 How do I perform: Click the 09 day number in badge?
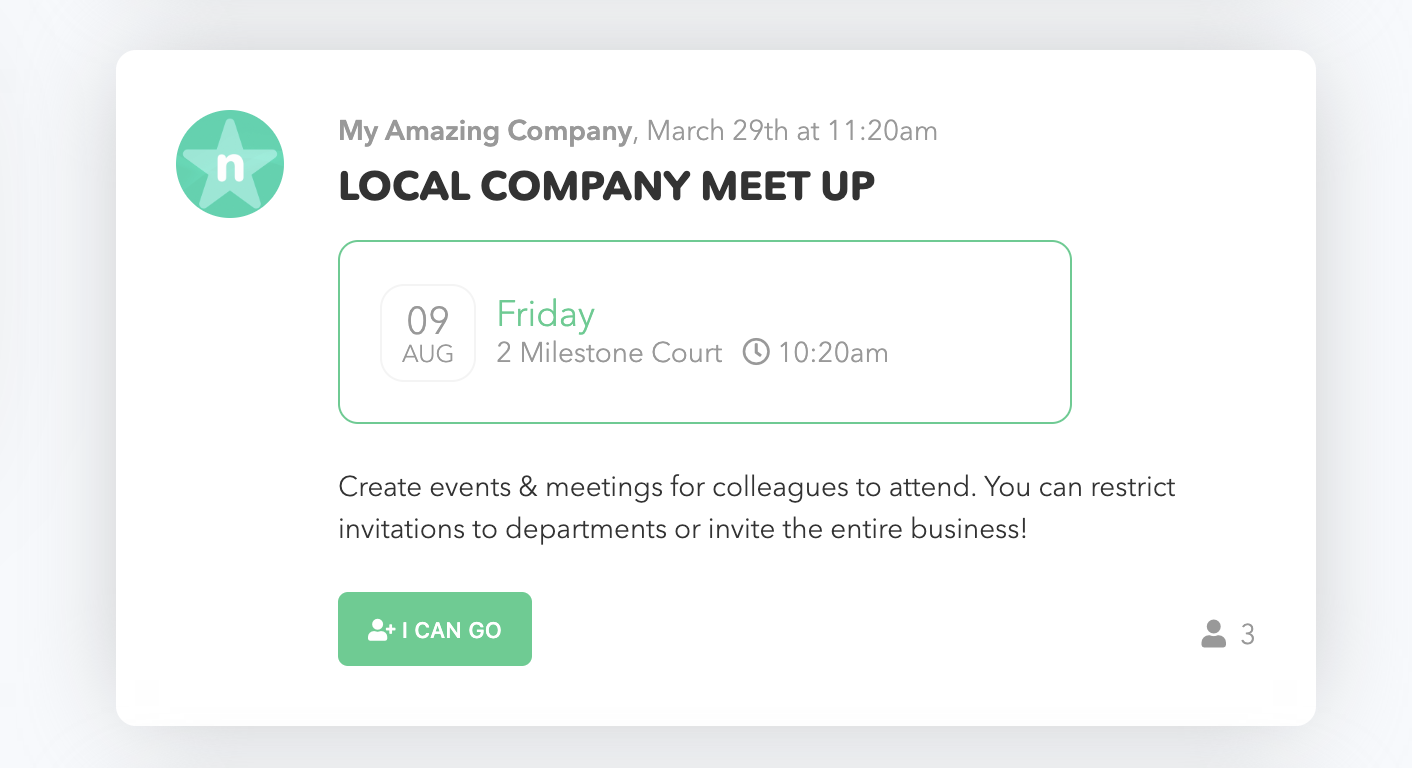[428, 321]
